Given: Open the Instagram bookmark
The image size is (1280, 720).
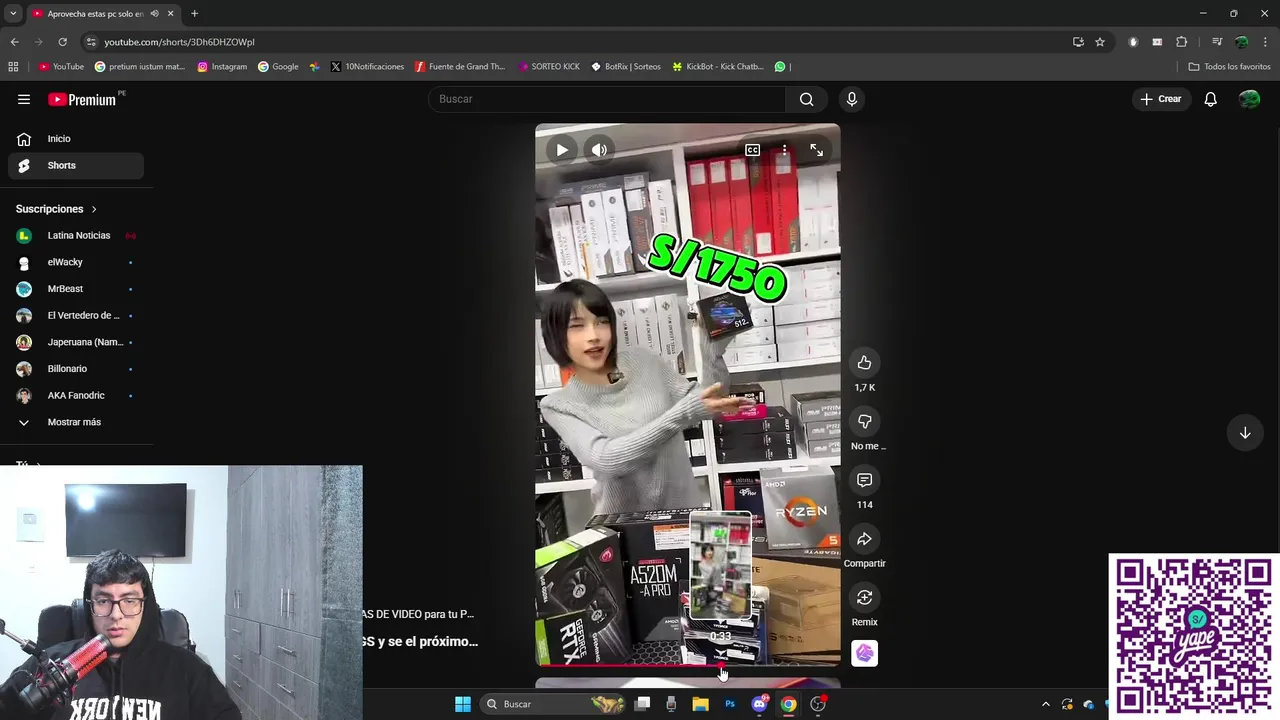Looking at the screenshot, I should click(x=222, y=67).
